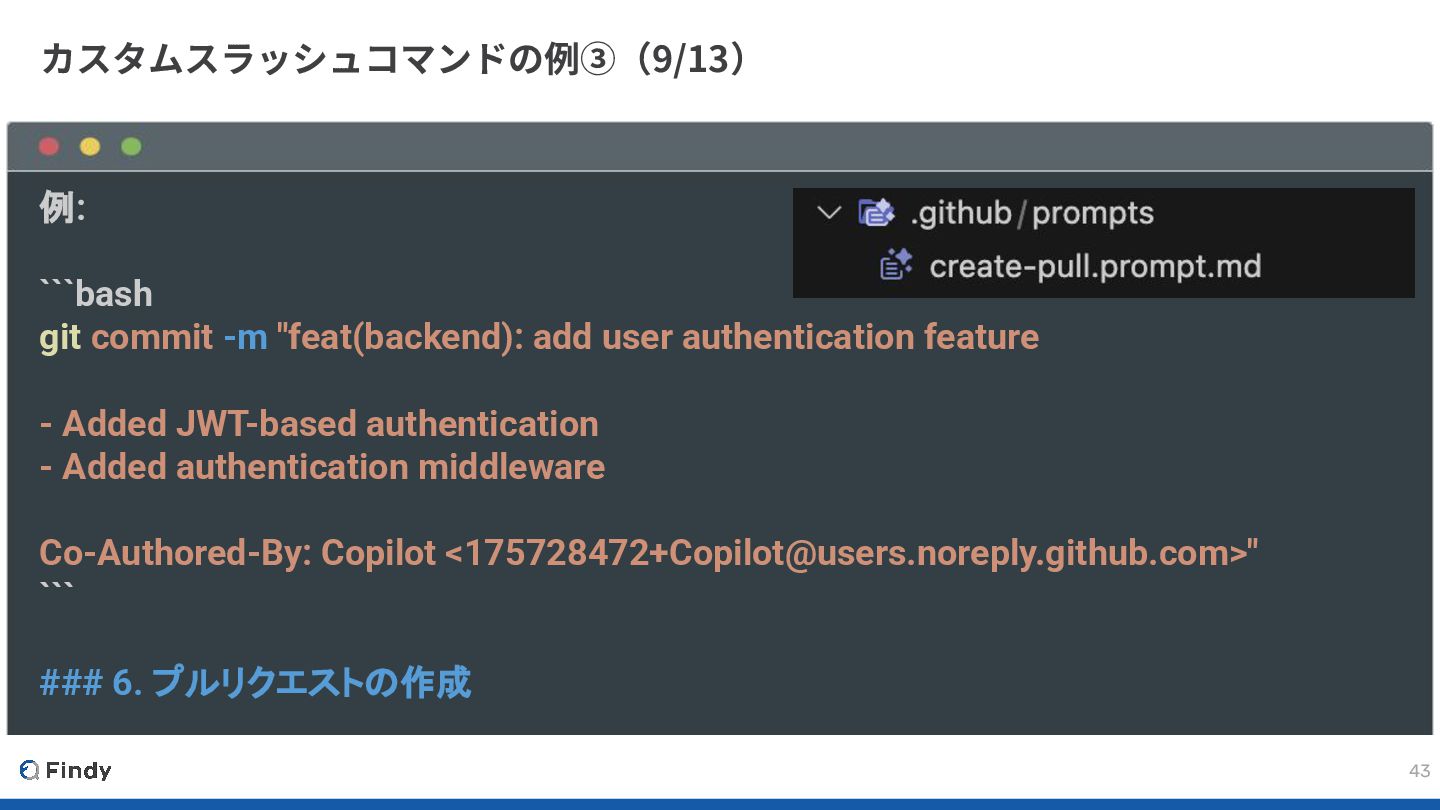The image size is (1440, 810).
Task: Click heading '### 6. プルリクエストの作成'
Action: click(255, 683)
